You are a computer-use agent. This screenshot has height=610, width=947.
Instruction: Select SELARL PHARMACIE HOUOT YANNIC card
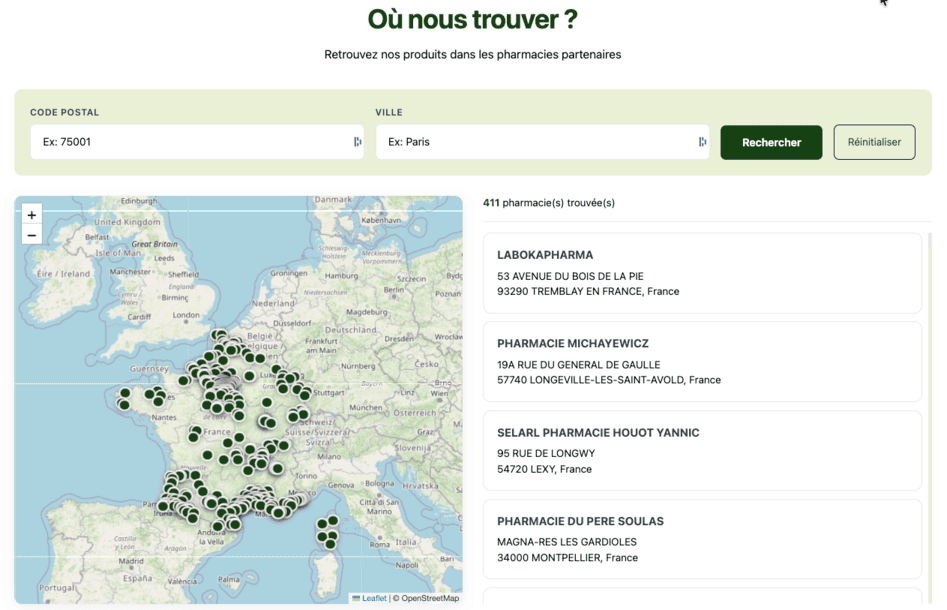[702, 451]
